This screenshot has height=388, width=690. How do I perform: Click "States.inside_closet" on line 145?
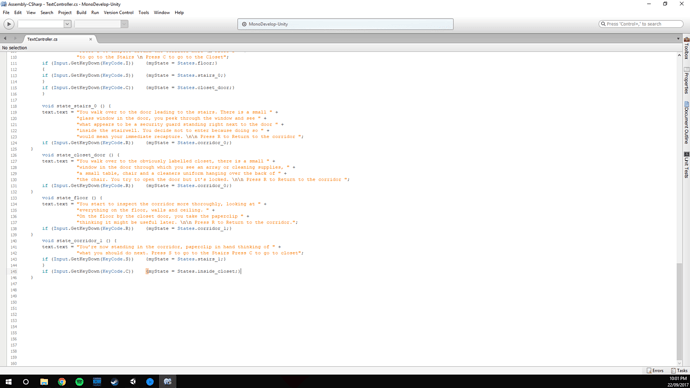(207, 271)
